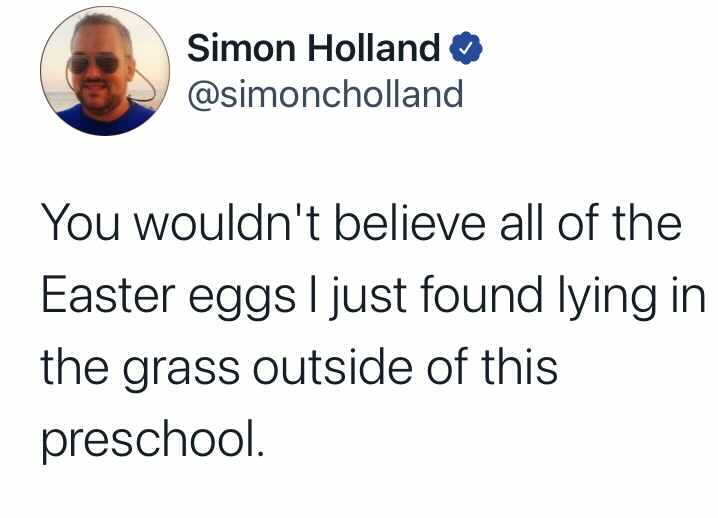Click the sunglasses in the profile photo

coord(94,64)
